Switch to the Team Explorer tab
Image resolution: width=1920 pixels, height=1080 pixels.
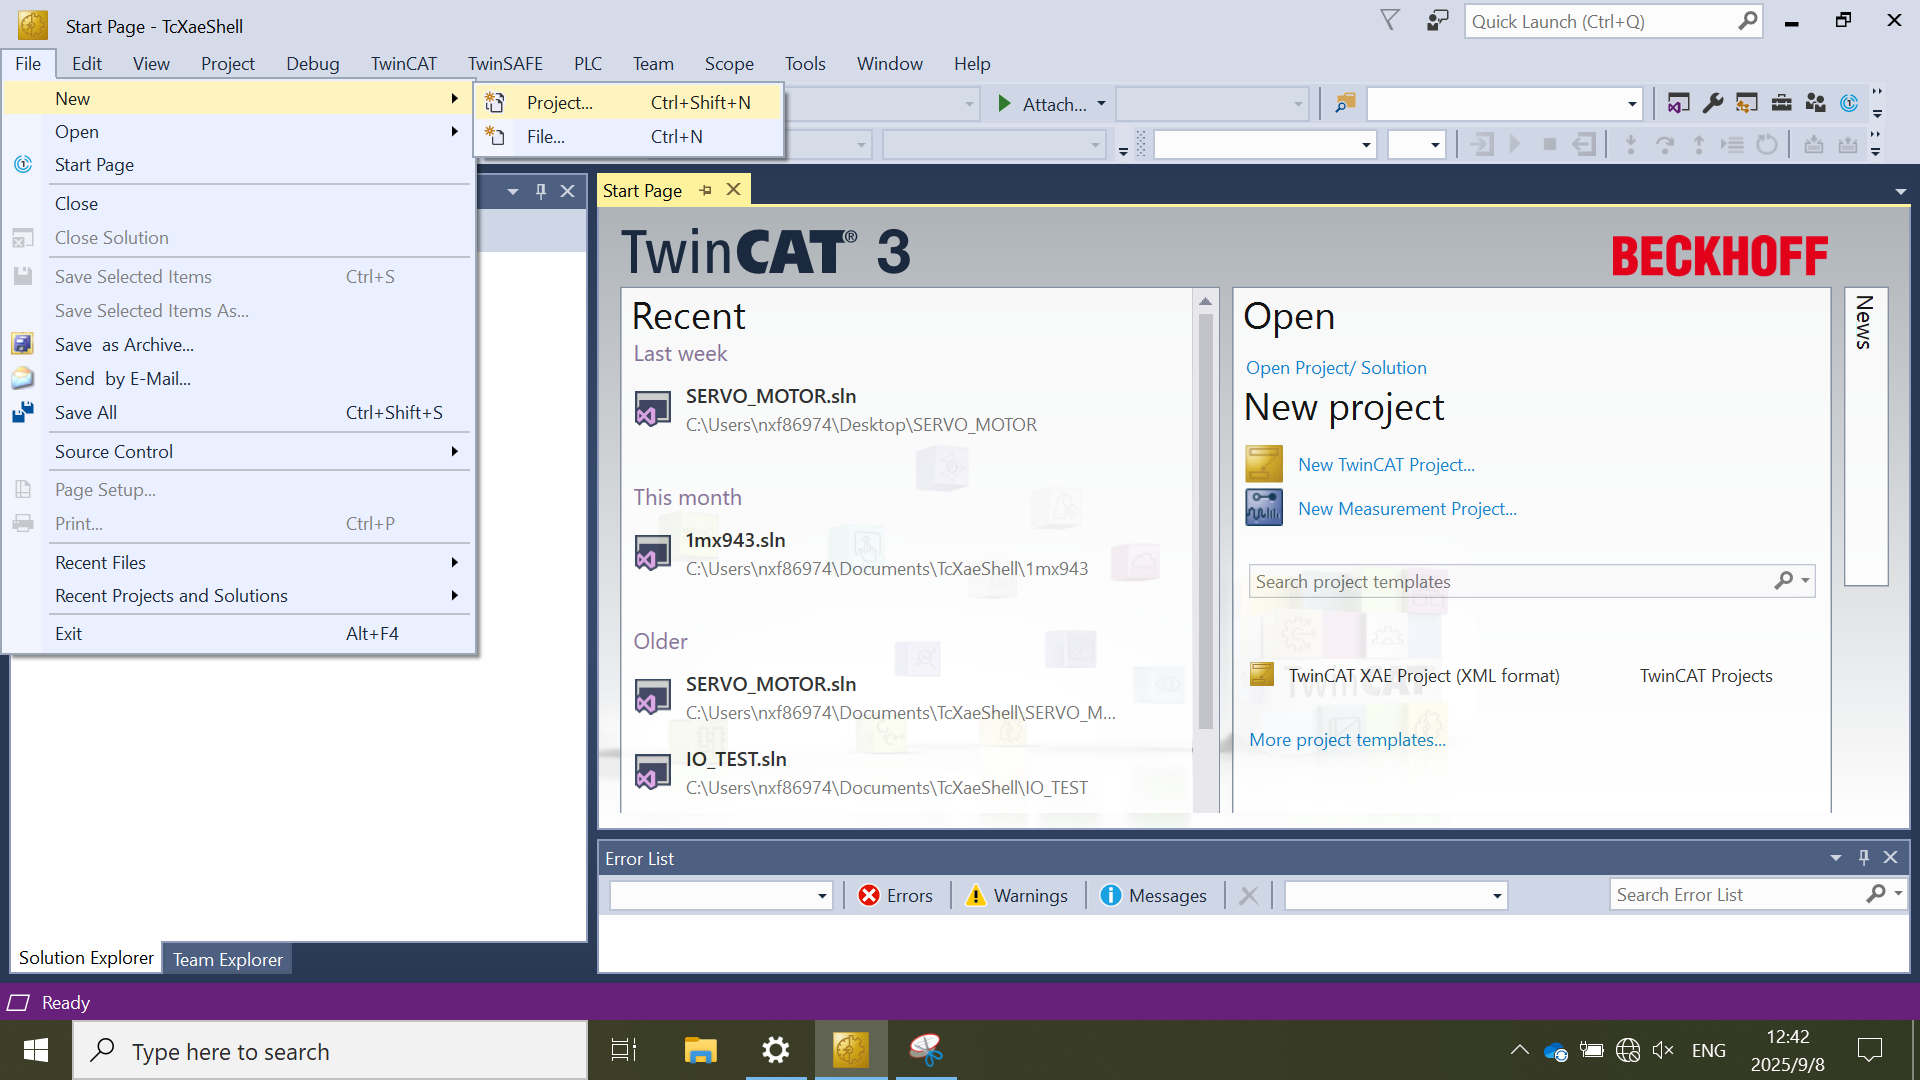[227, 959]
